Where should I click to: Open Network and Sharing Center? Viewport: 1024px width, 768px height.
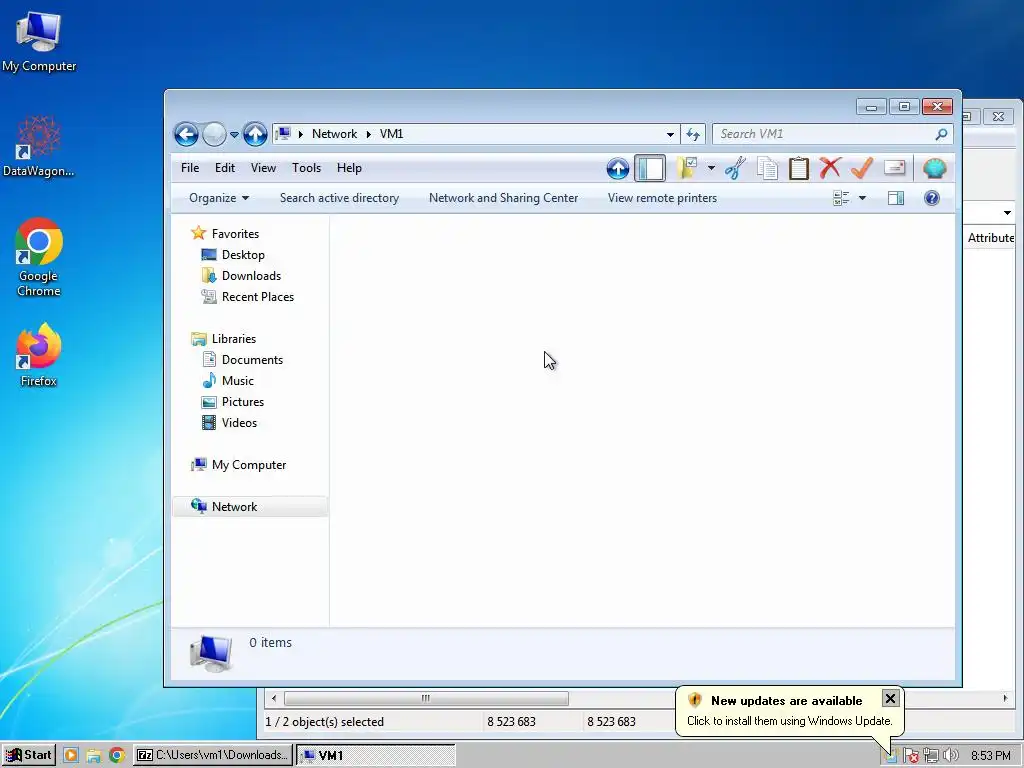(x=503, y=198)
